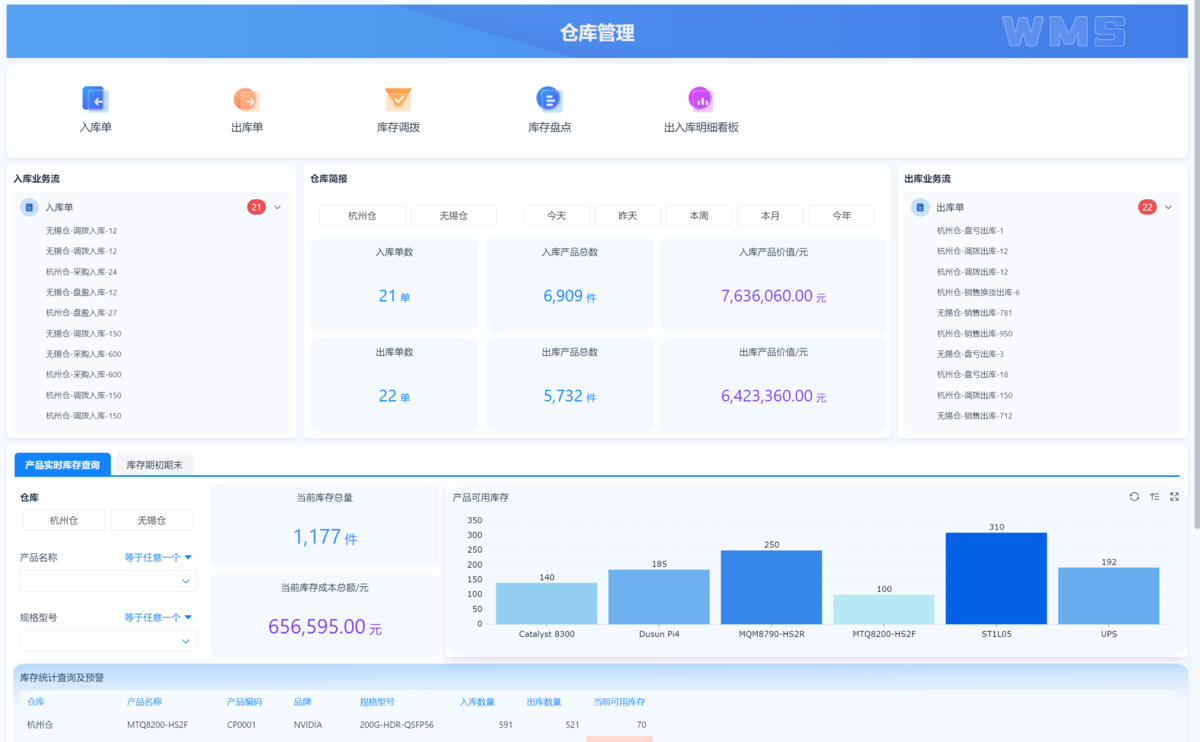Open 规格型号 operator dropdown 等于任意一个
Viewport: 1200px width, 742px height.
[158, 617]
